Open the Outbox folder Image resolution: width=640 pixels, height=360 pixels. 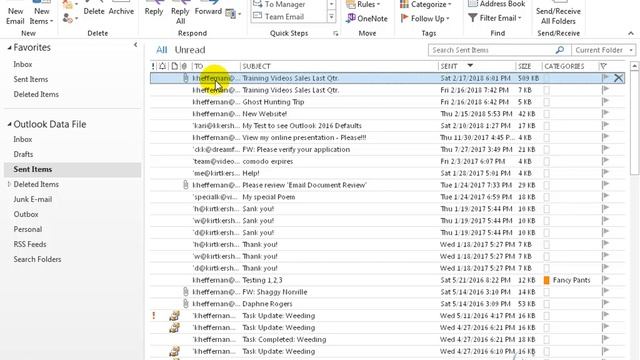(x=26, y=215)
